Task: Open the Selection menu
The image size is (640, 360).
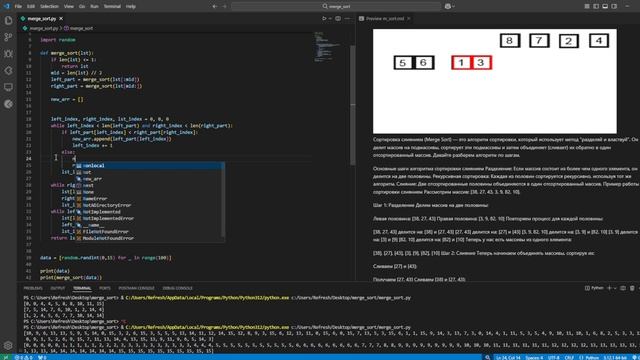Action: tap(49, 6)
